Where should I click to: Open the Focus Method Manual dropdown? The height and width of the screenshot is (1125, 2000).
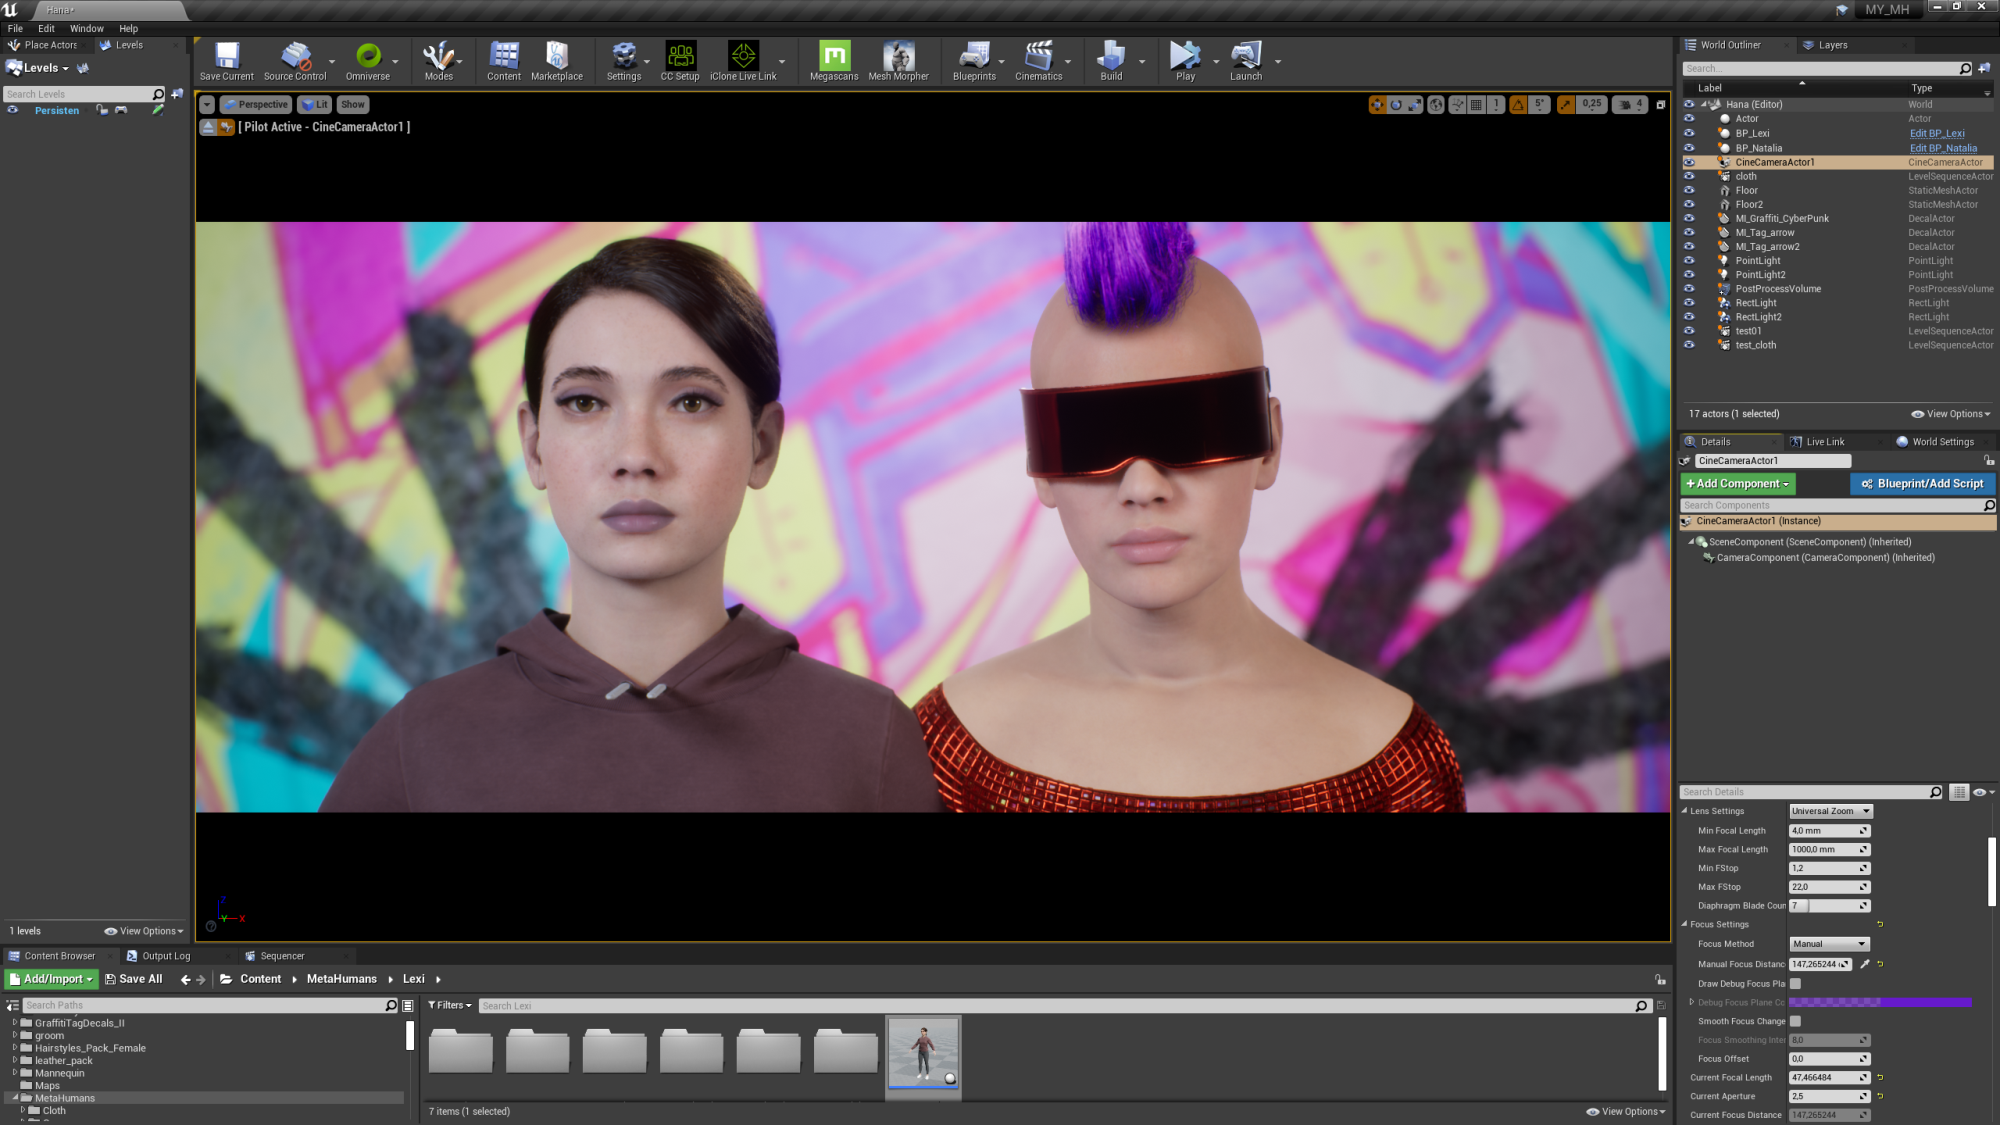click(x=1829, y=944)
